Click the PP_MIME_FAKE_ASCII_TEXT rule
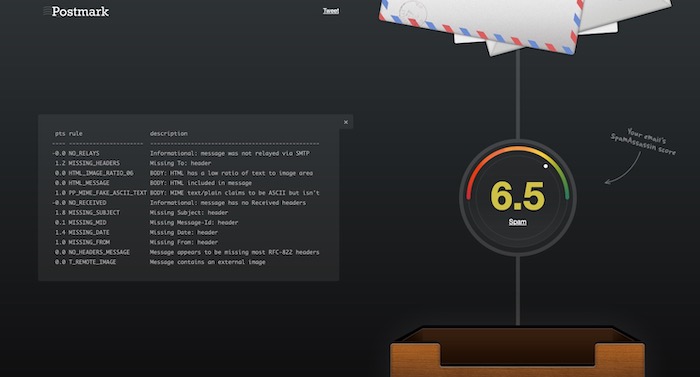The height and width of the screenshot is (377, 700). tap(107, 193)
